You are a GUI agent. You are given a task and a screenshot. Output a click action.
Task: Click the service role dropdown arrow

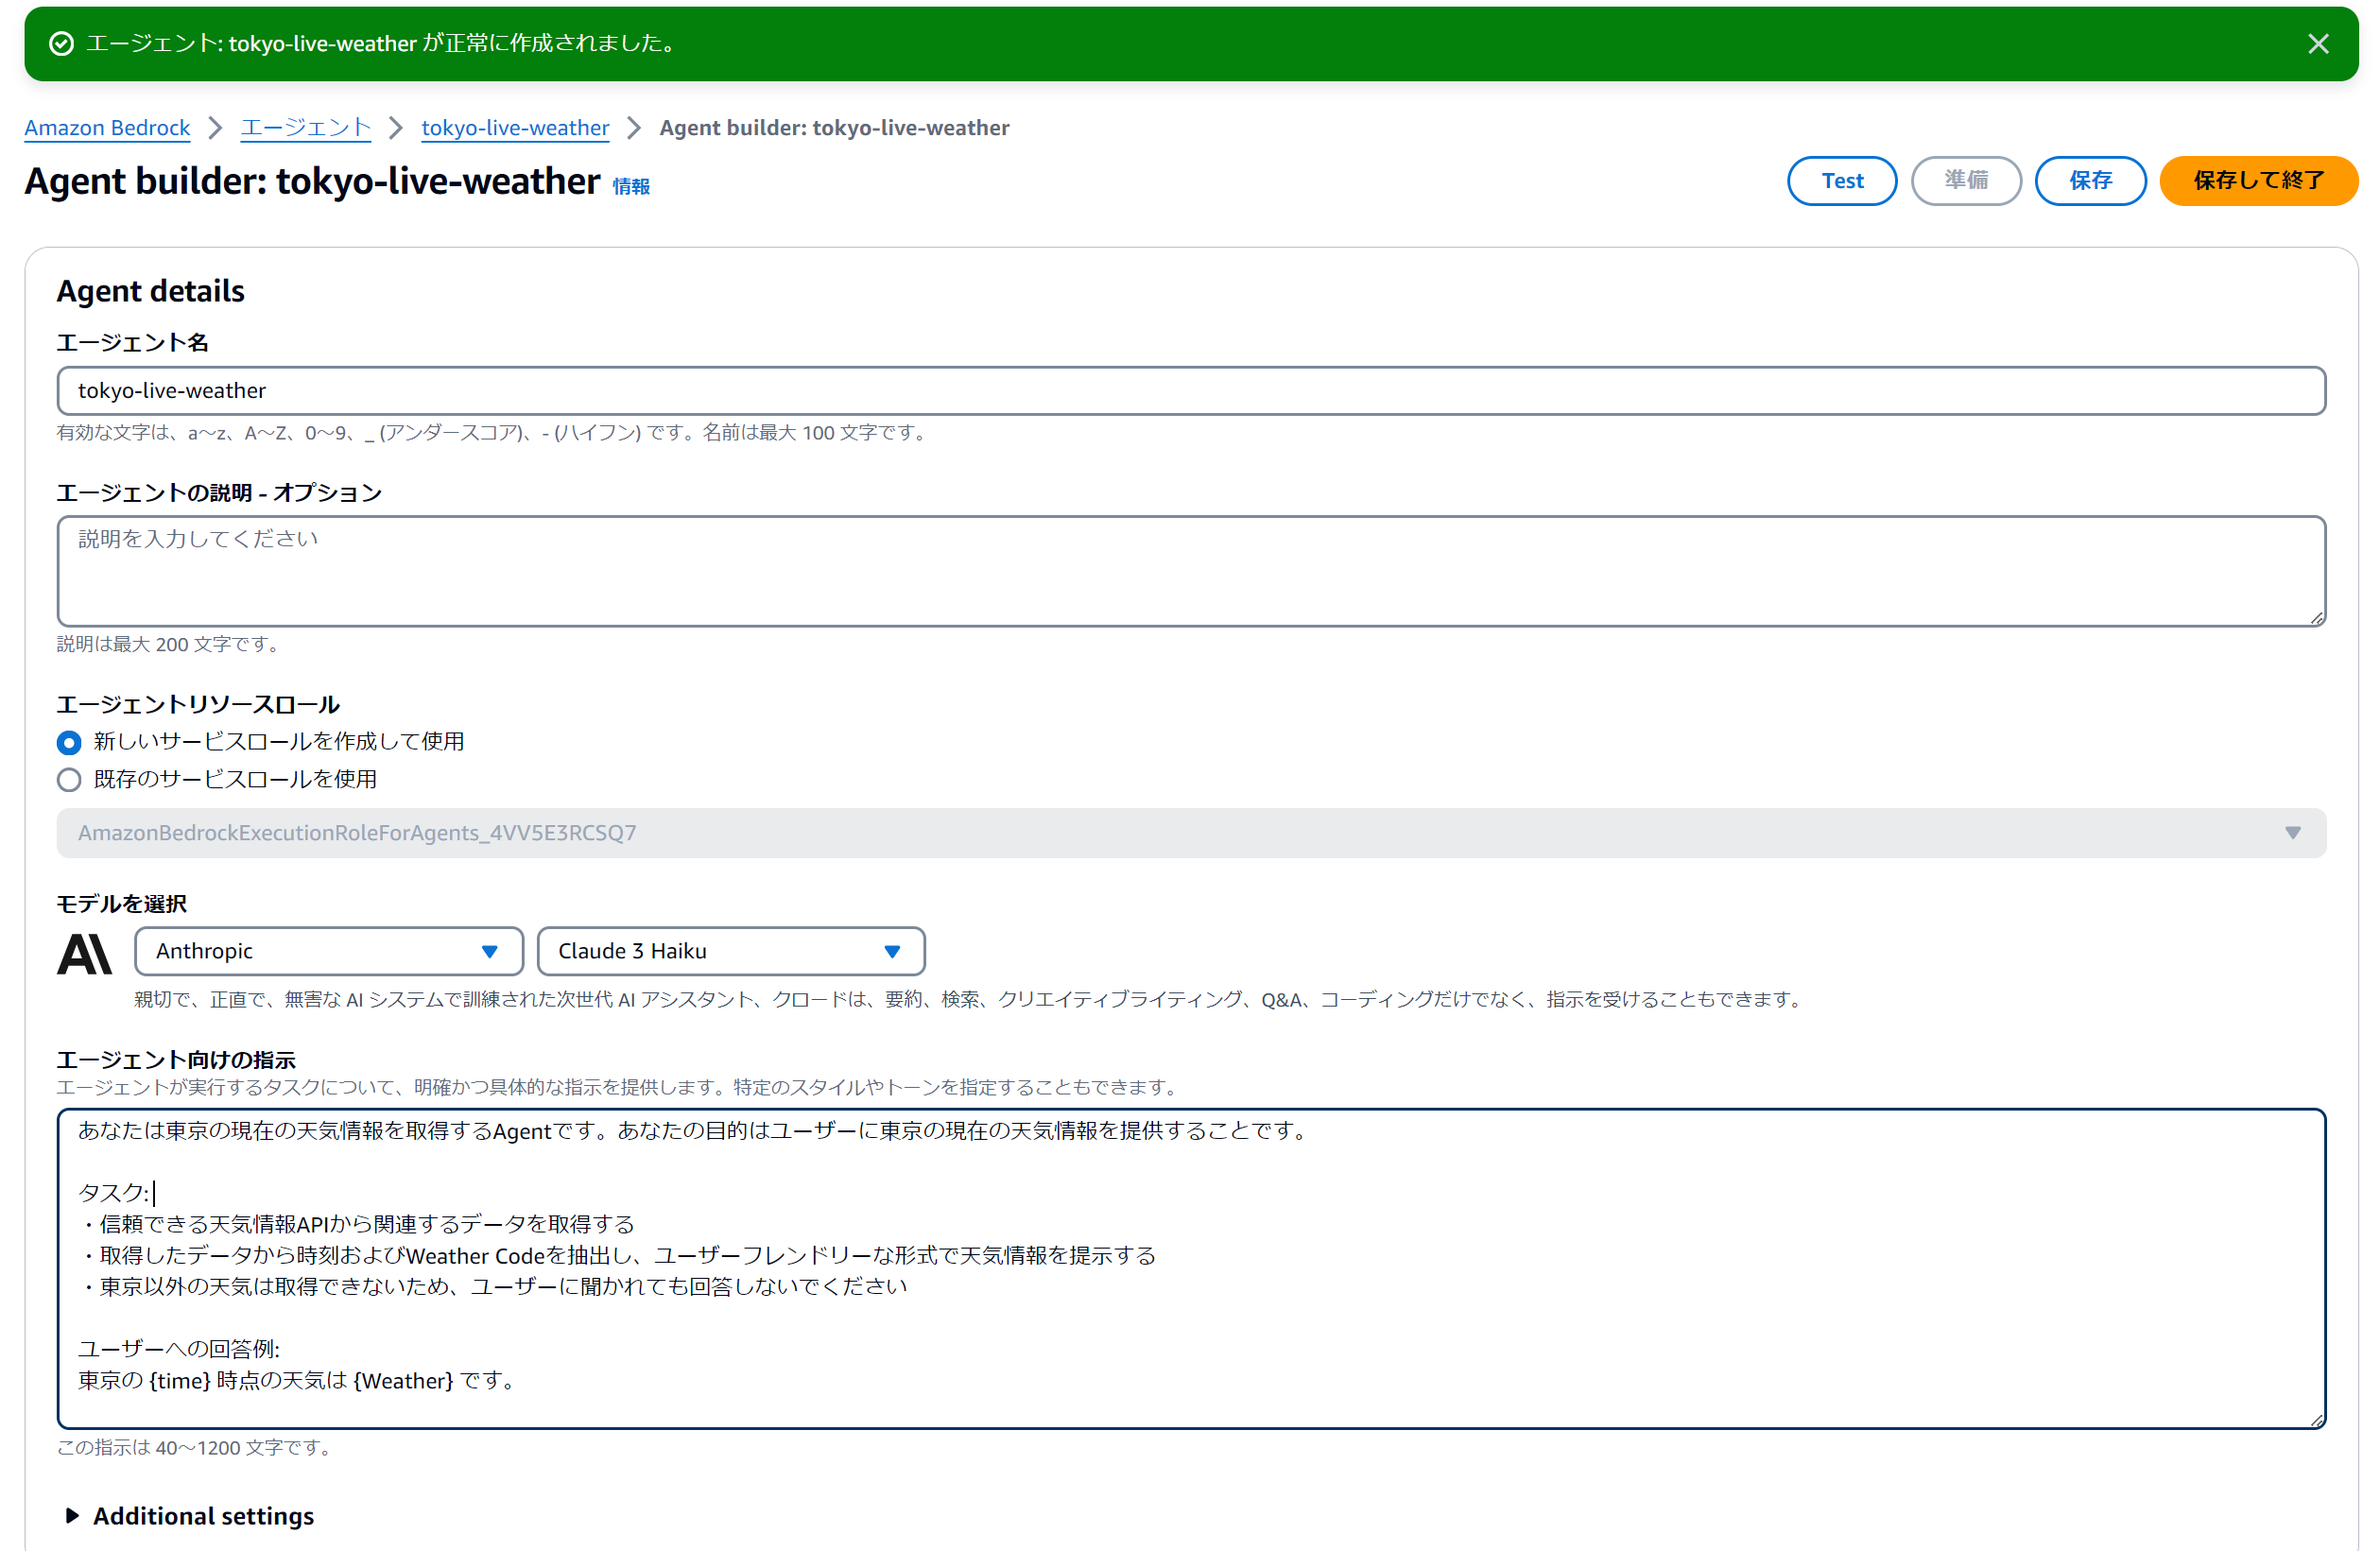click(2292, 833)
